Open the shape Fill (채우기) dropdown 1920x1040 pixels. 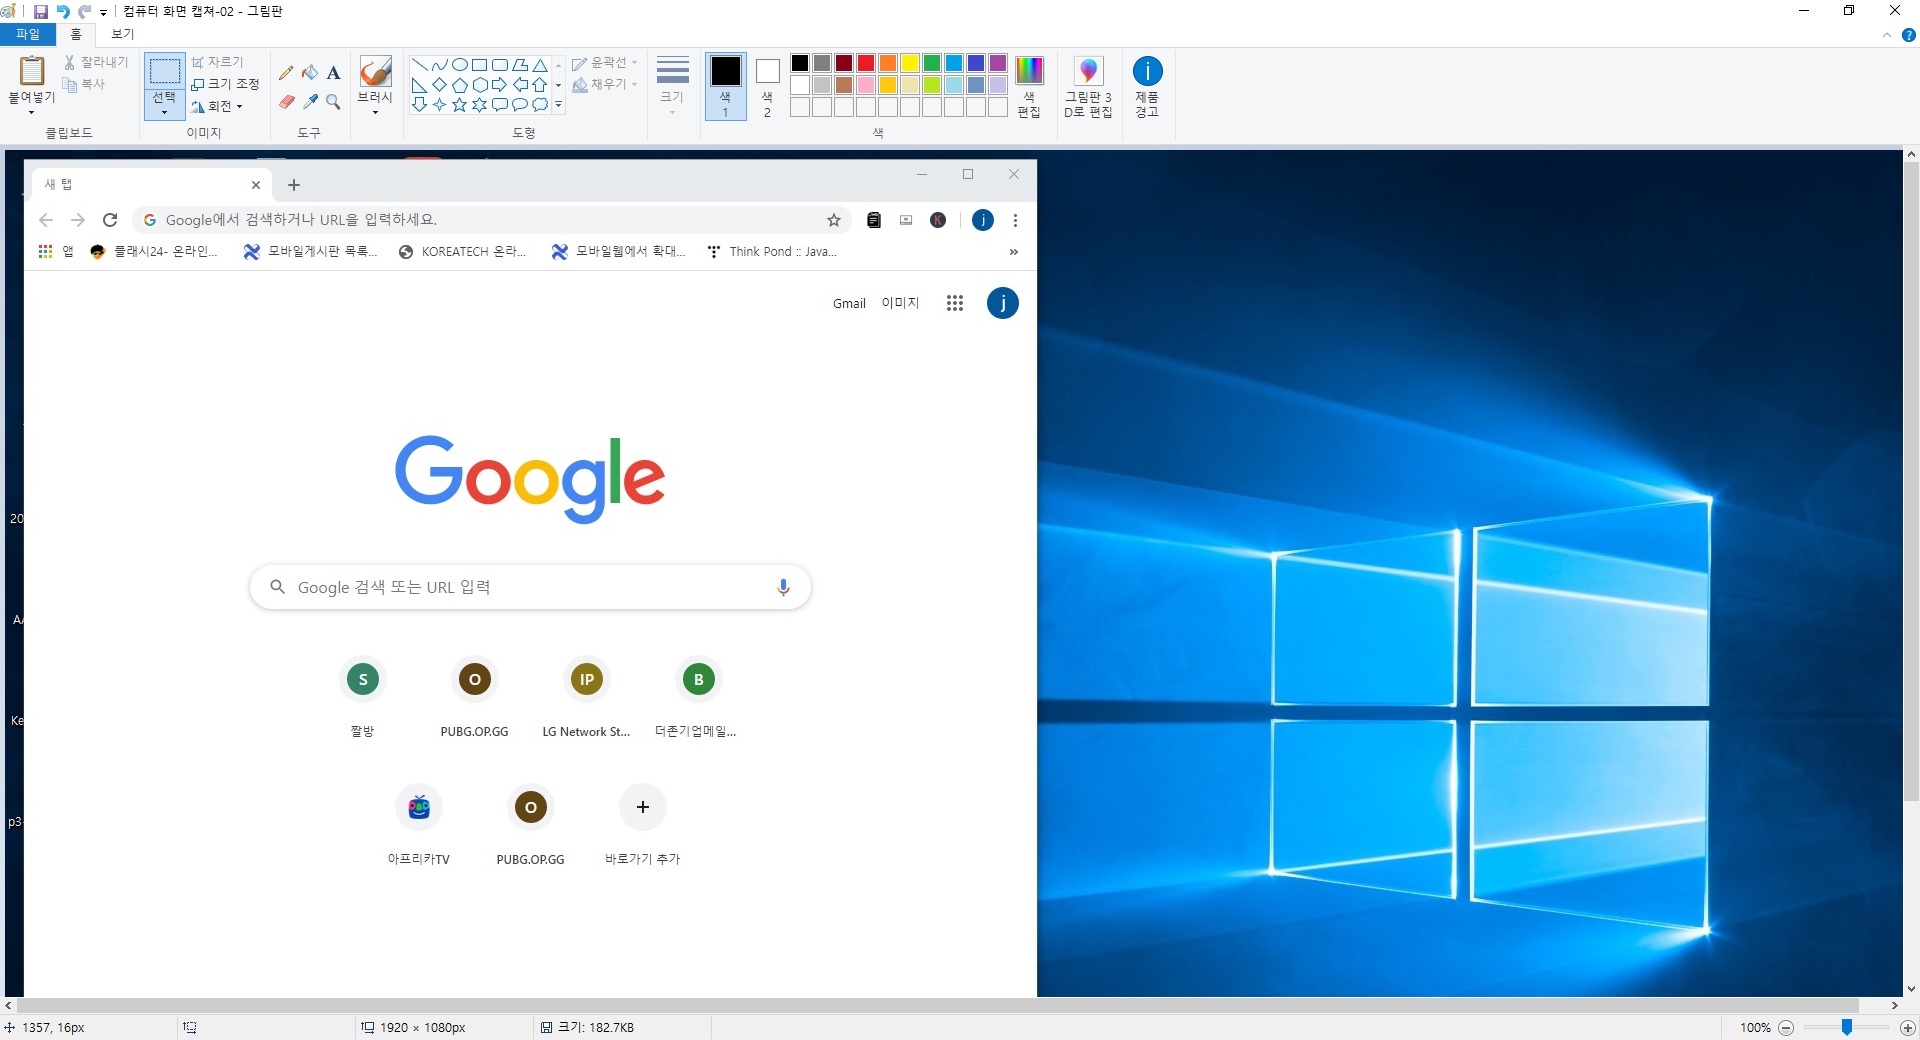[604, 84]
